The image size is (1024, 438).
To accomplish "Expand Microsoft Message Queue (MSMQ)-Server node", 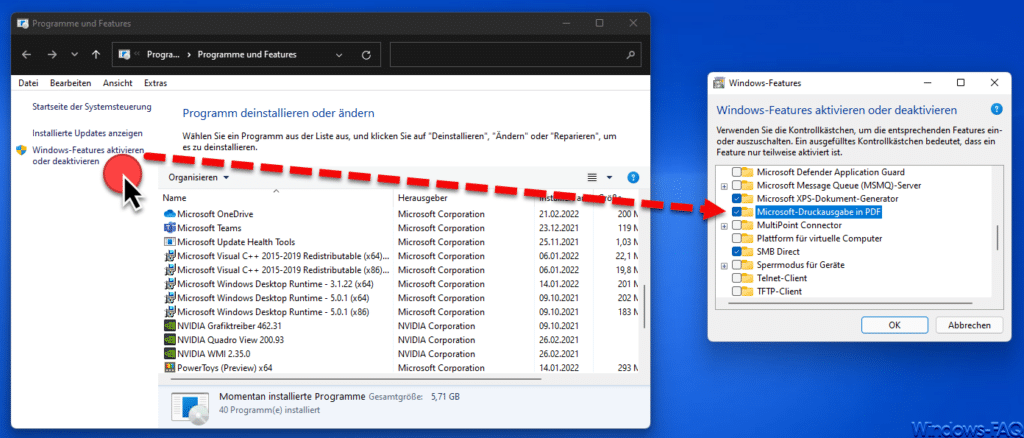I will click(x=724, y=186).
